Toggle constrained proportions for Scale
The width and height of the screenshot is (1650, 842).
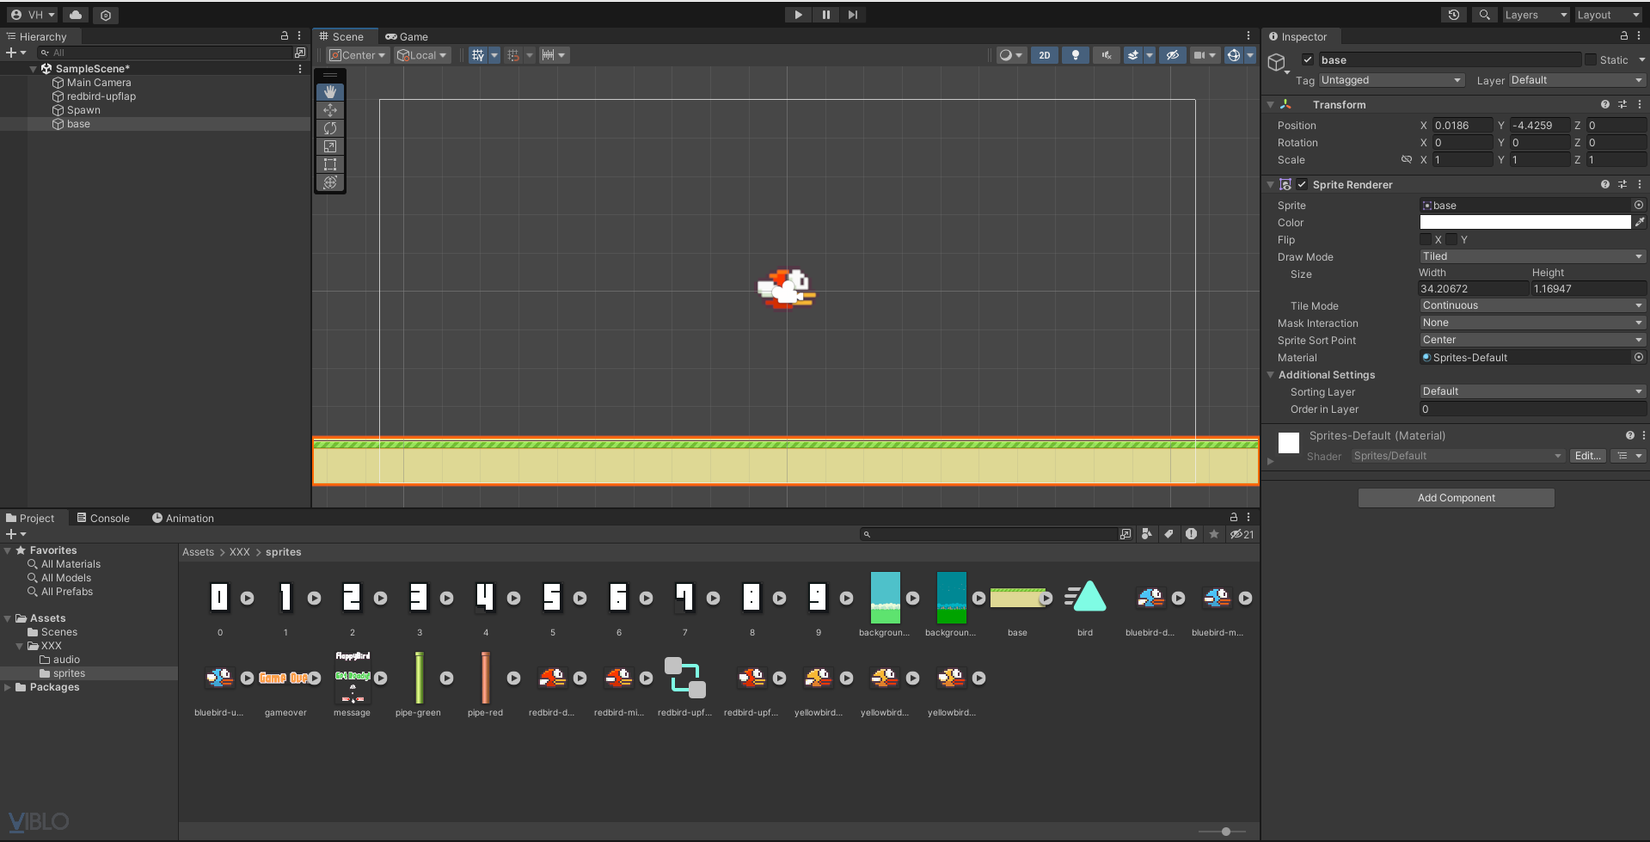[1406, 160]
